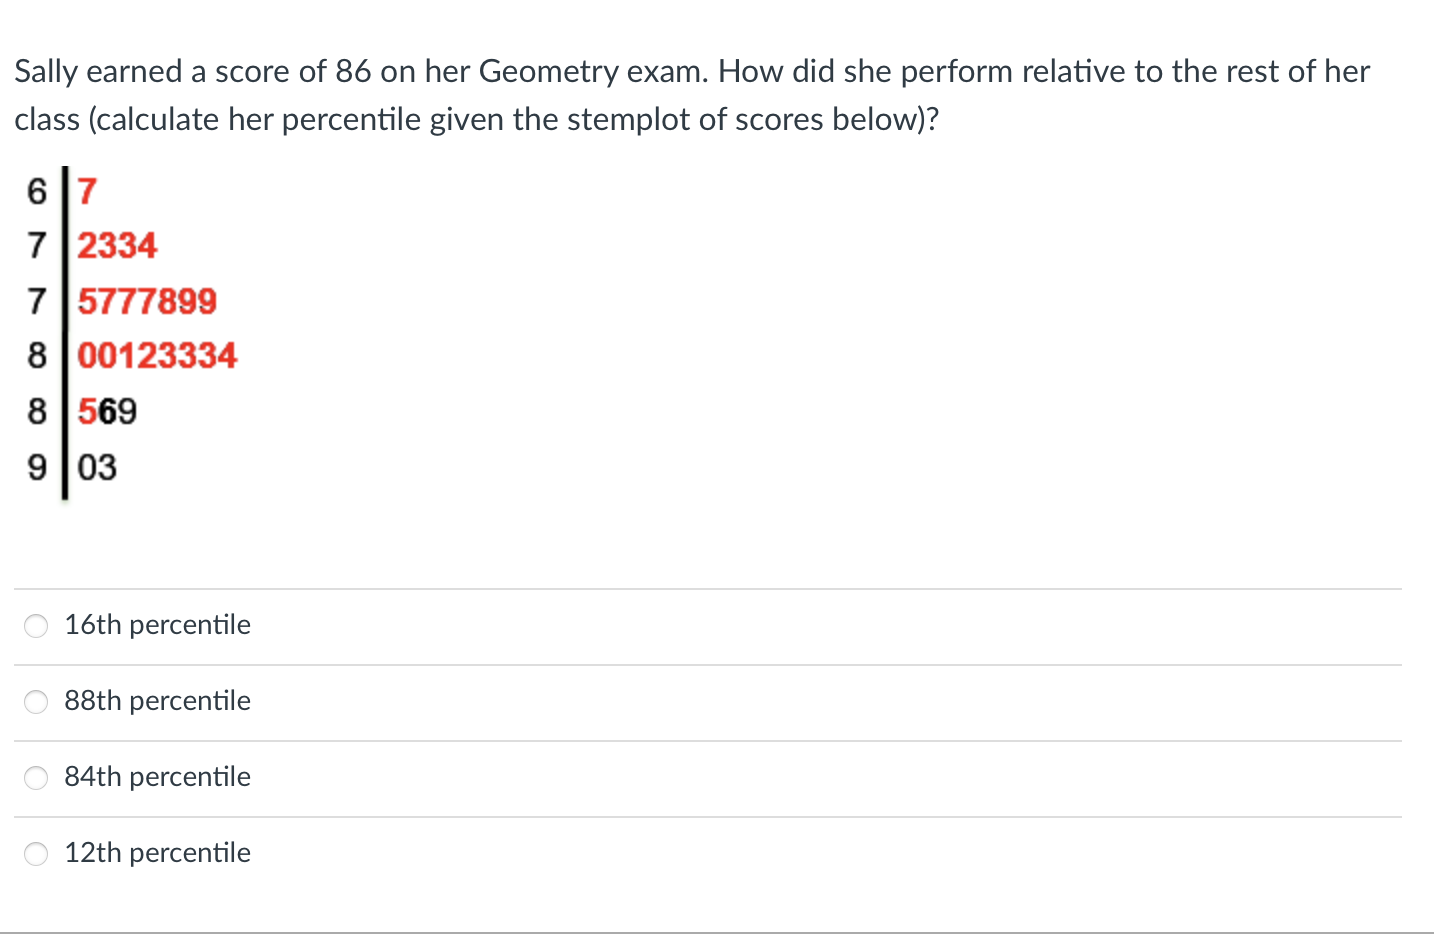The width and height of the screenshot is (1434, 944).
Task: Click the black vertical divider of the stemplot
Action: tap(65, 333)
